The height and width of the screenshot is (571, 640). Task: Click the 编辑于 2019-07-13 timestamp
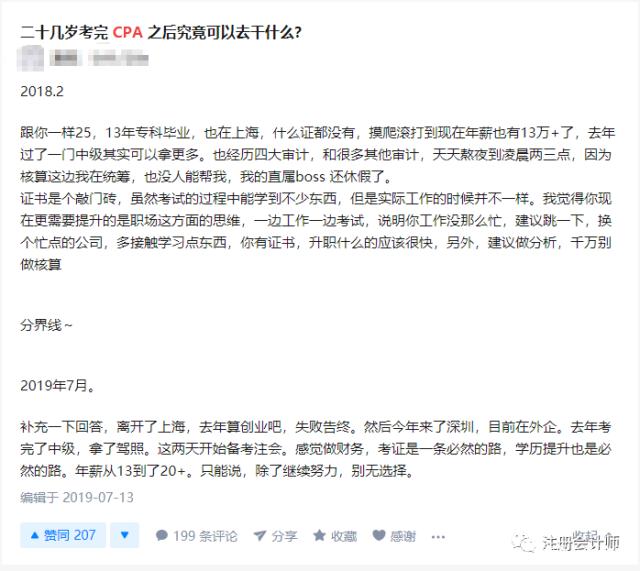tap(77, 497)
